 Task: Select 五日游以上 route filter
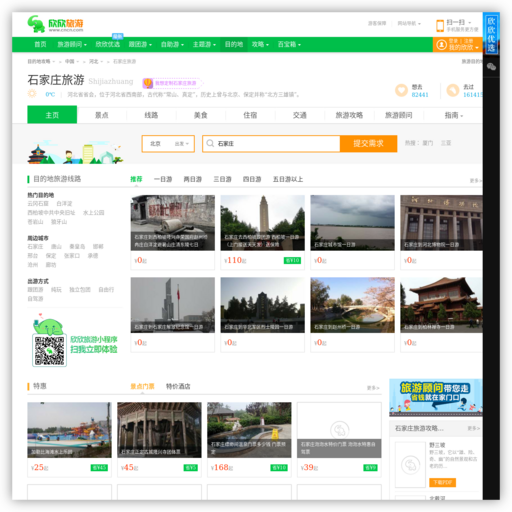(288, 179)
